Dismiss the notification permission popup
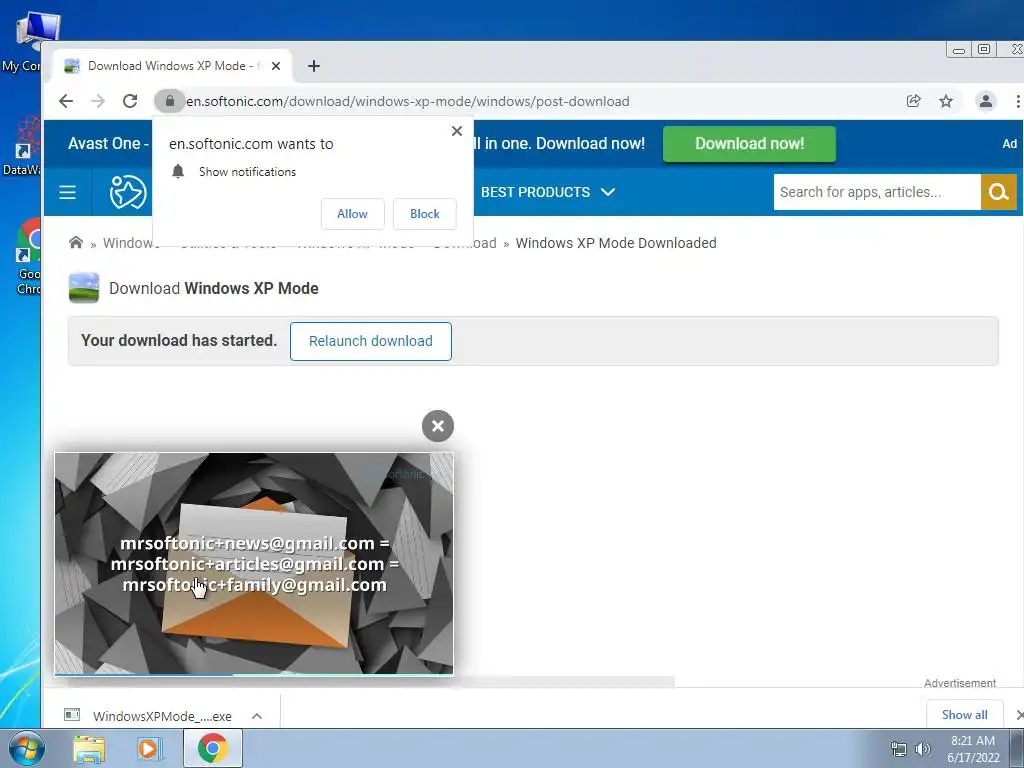The width and height of the screenshot is (1024, 768). (457, 131)
